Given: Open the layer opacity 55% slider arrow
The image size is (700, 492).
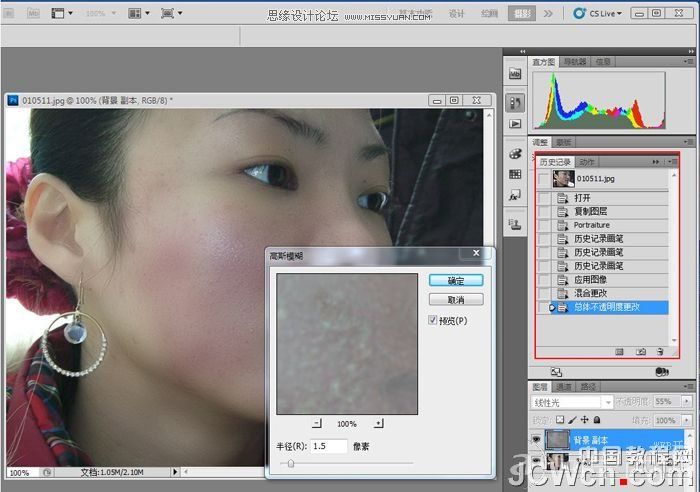Looking at the screenshot, I should point(687,401).
